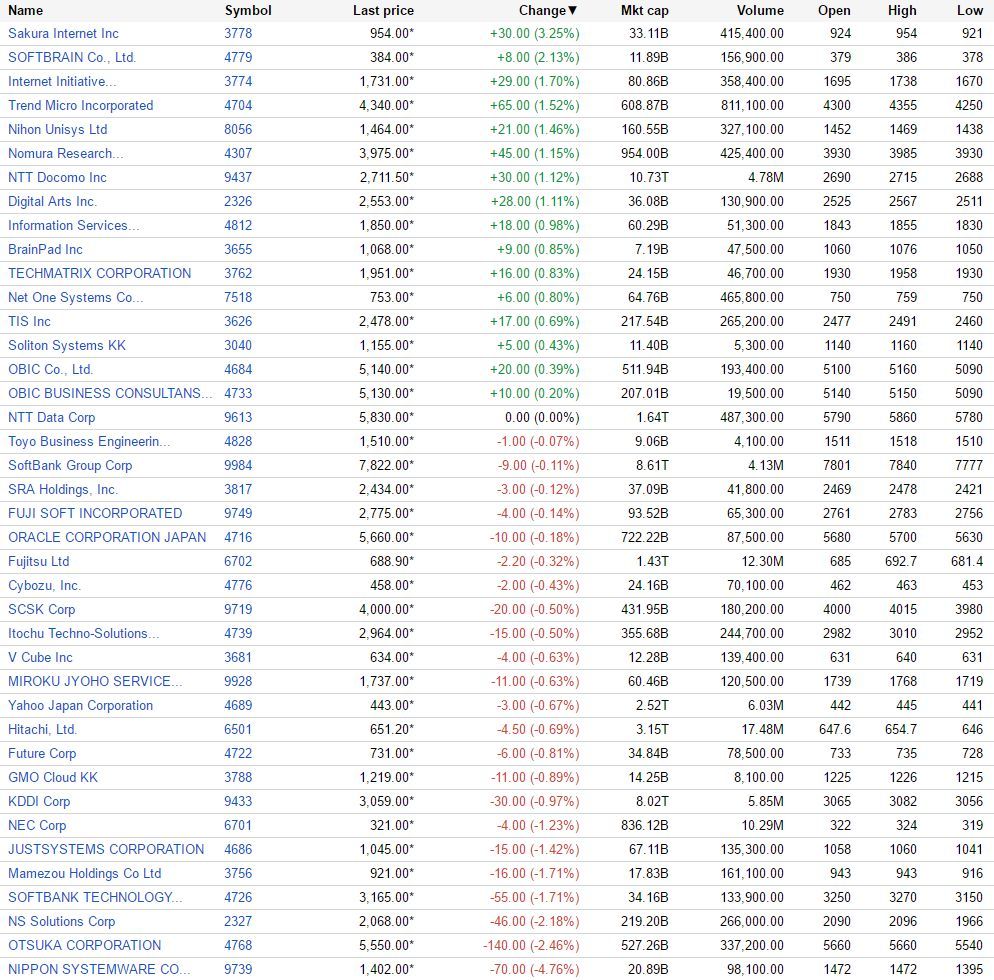The image size is (994, 980).
Task: Open Mamezou Holdings Co Ltd link
Action: tap(84, 875)
